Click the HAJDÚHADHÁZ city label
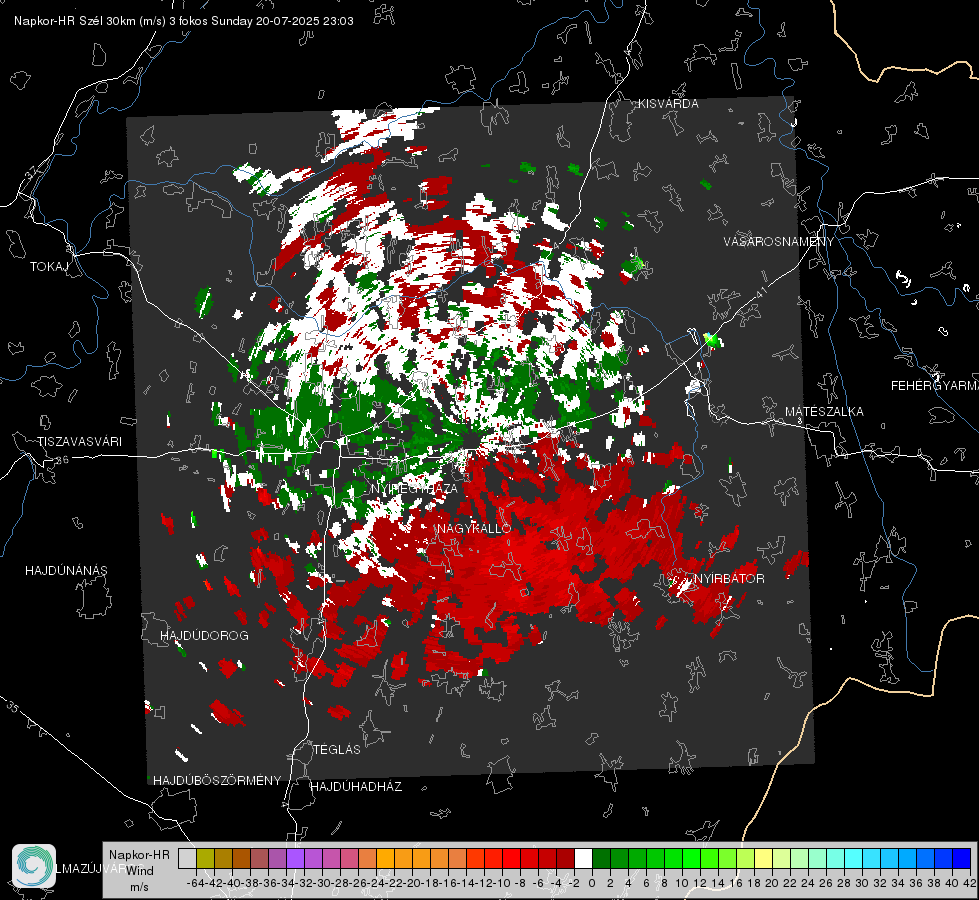The width and height of the screenshot is (979, 900). (356, 786)
